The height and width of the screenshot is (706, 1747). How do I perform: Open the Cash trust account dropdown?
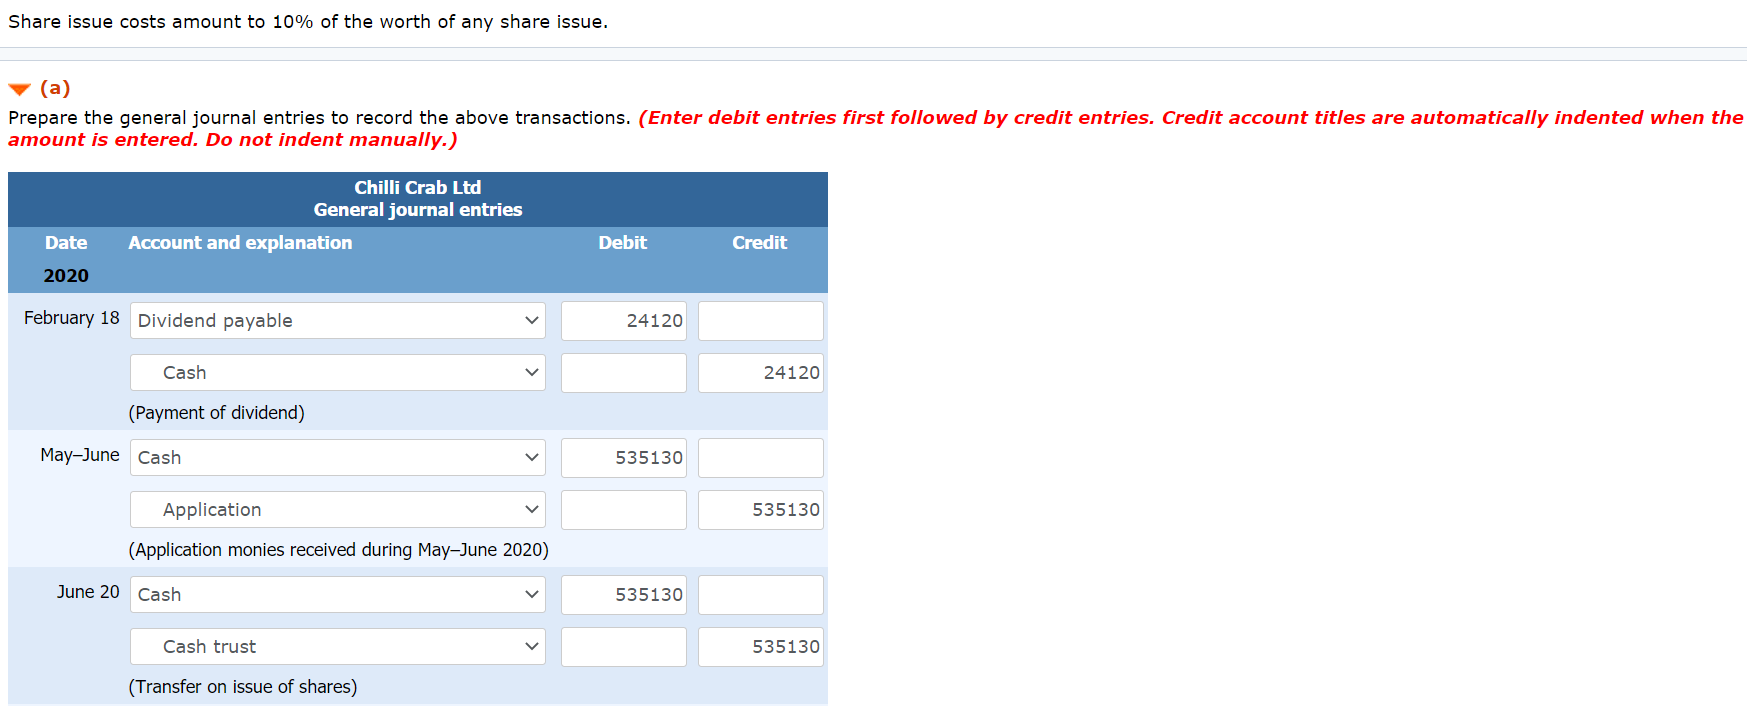click(338, 646)
